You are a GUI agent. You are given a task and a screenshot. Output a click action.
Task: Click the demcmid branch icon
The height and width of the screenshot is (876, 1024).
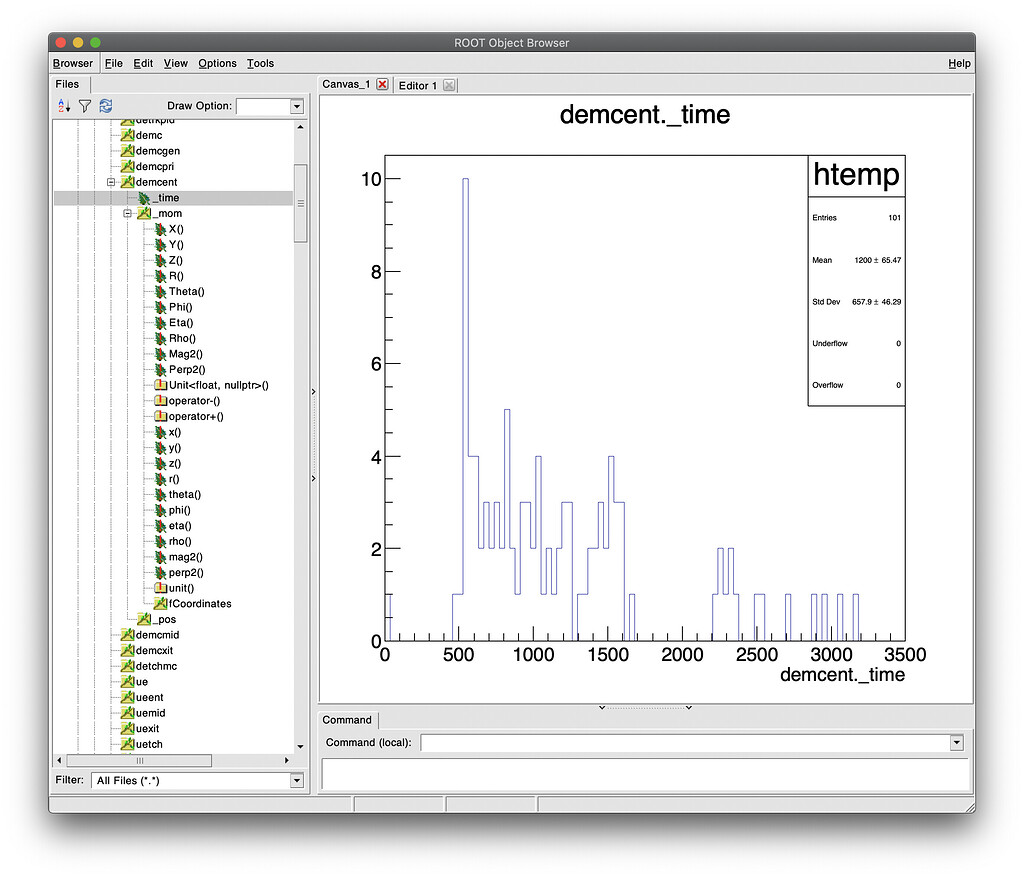[x=128, y=635]
